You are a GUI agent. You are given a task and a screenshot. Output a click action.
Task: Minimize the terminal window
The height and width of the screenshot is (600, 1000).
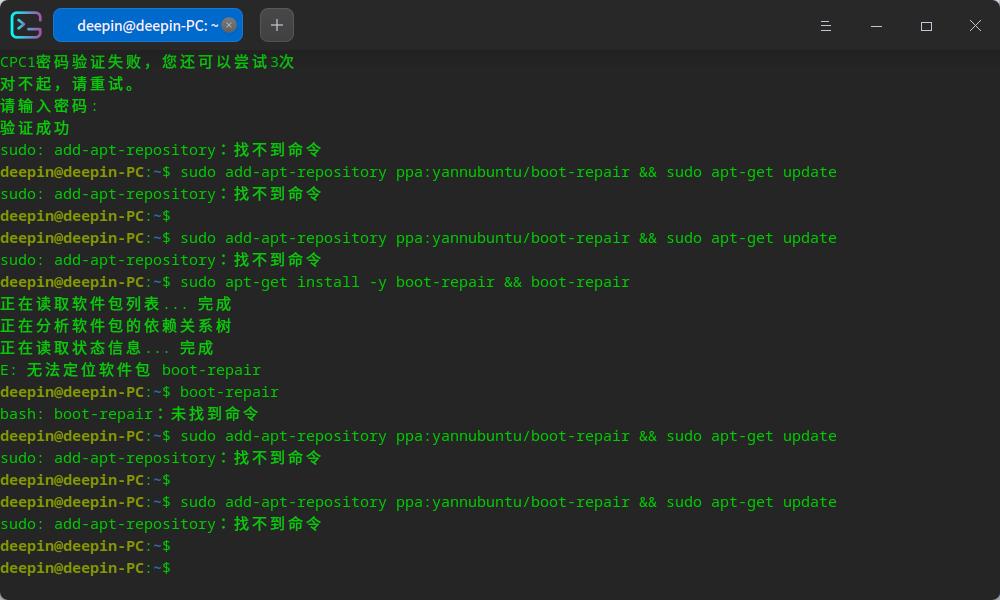point(876,26)
